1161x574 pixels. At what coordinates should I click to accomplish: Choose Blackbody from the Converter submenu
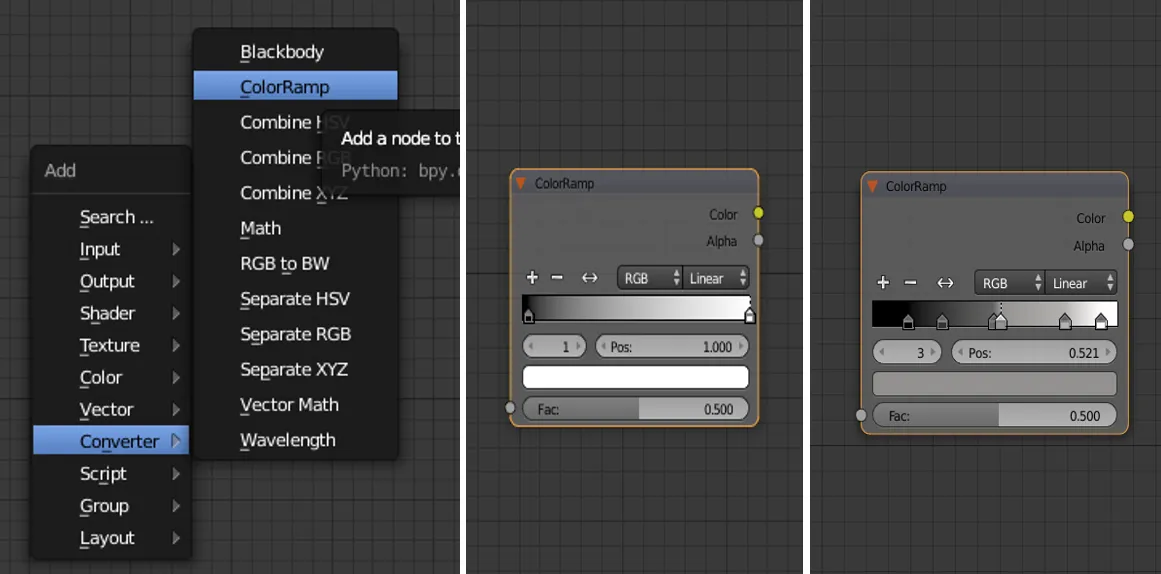(x=295, y=52)
